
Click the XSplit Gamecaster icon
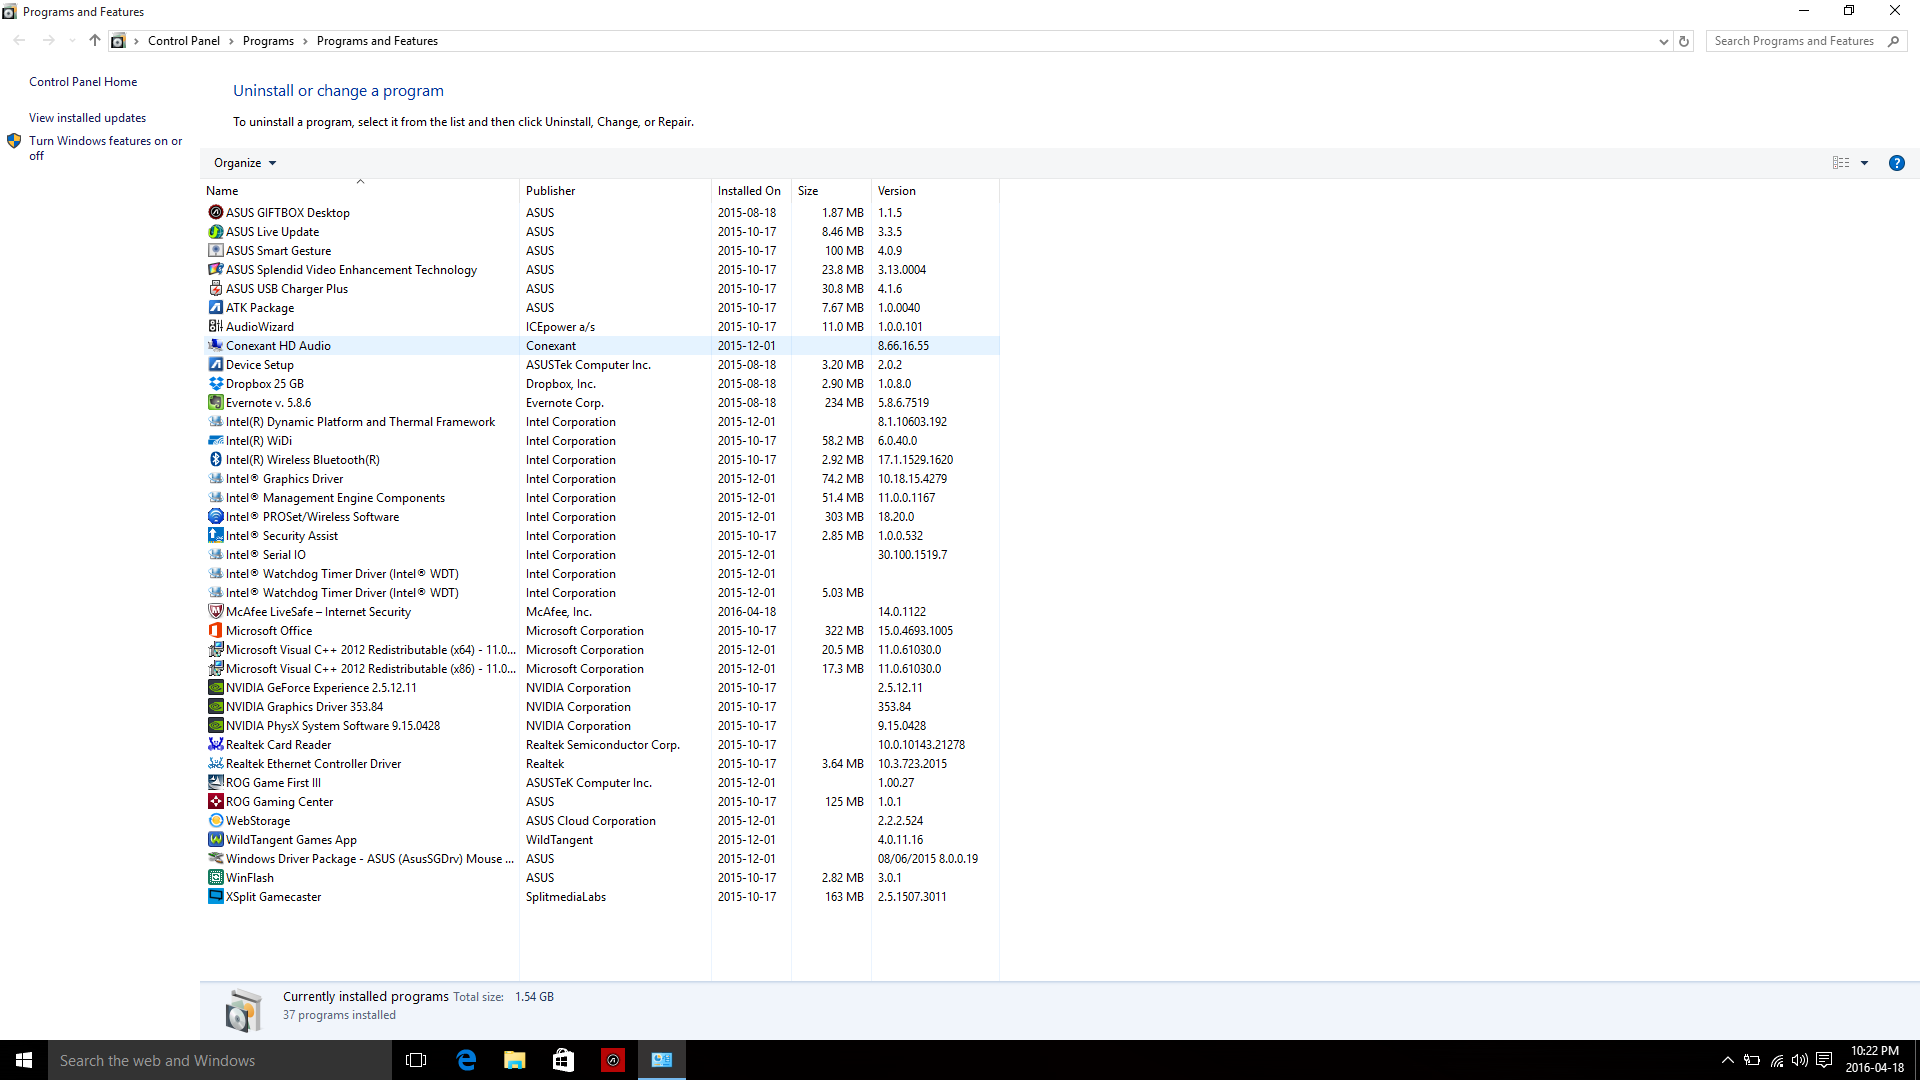click(x=215, y=896)
